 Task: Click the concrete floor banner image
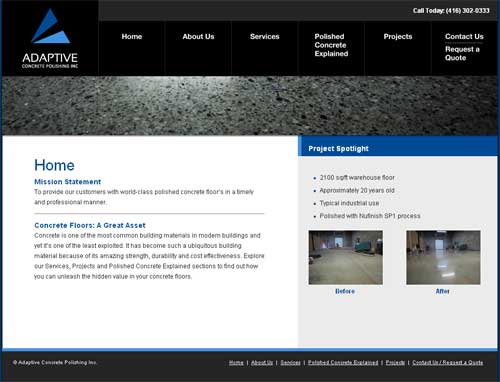250,106
